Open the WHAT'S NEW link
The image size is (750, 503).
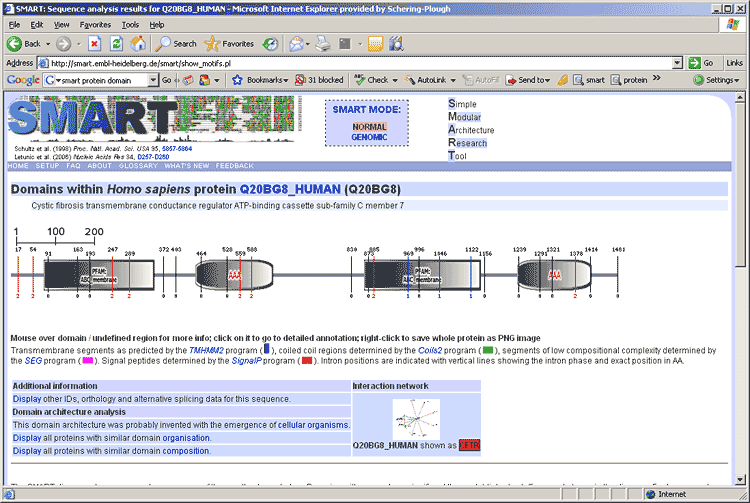187,166
